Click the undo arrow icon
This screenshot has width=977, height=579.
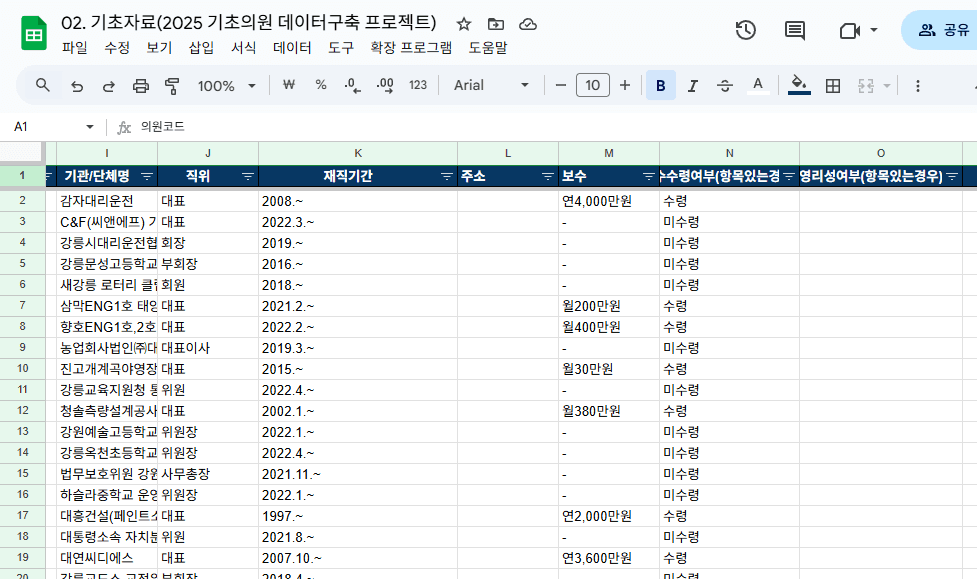point(76,86)
